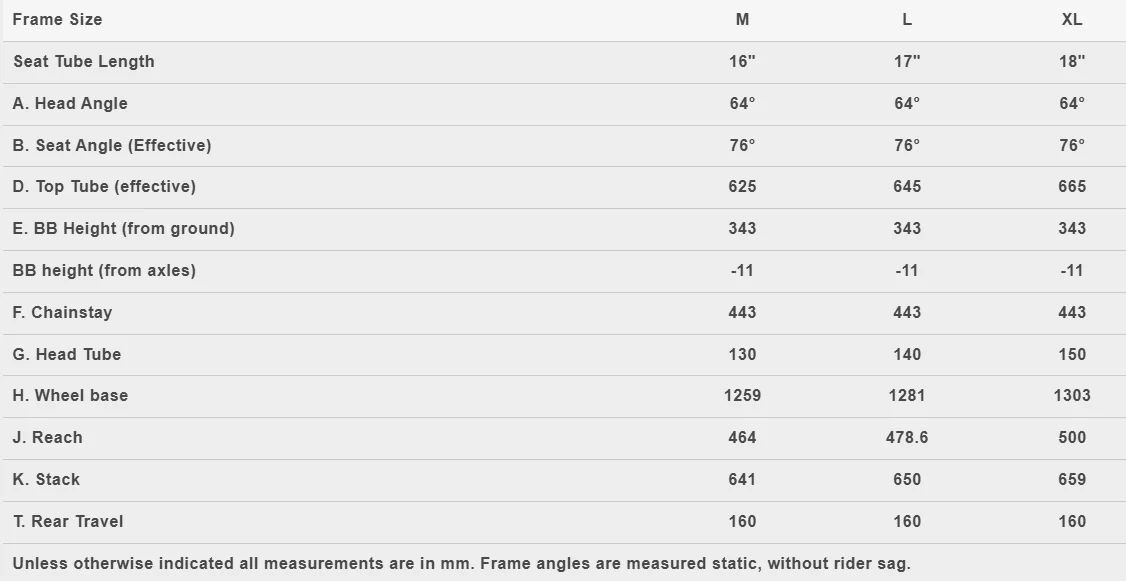Select the XL size column header
This screenshot has height=581, width=1126.
coord(1072,19)
